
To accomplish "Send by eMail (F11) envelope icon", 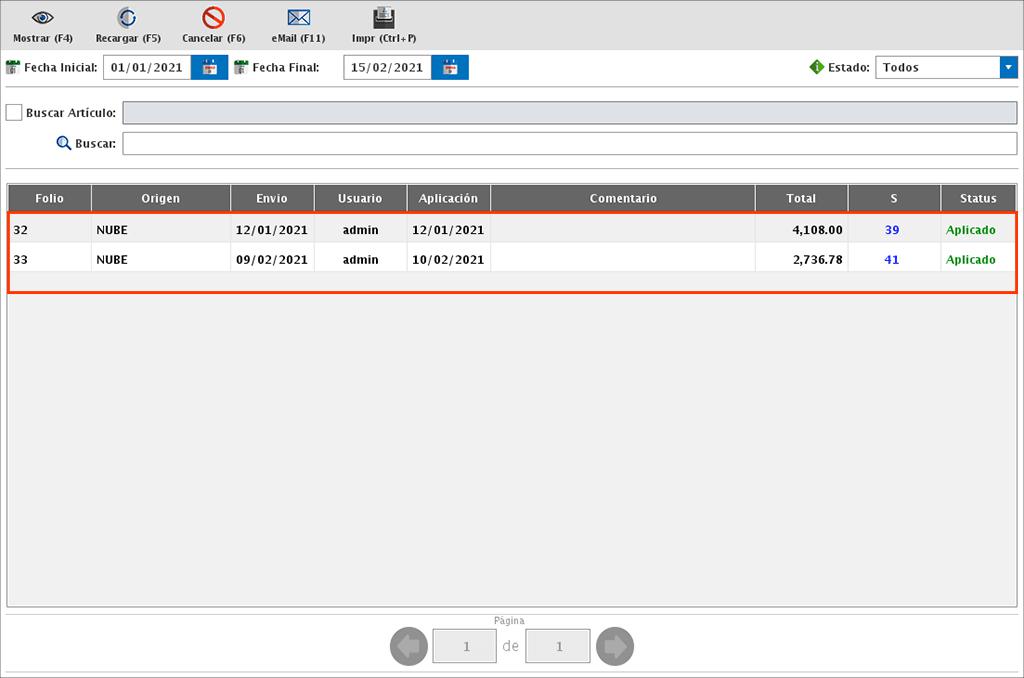I will [x=298, y=18].
